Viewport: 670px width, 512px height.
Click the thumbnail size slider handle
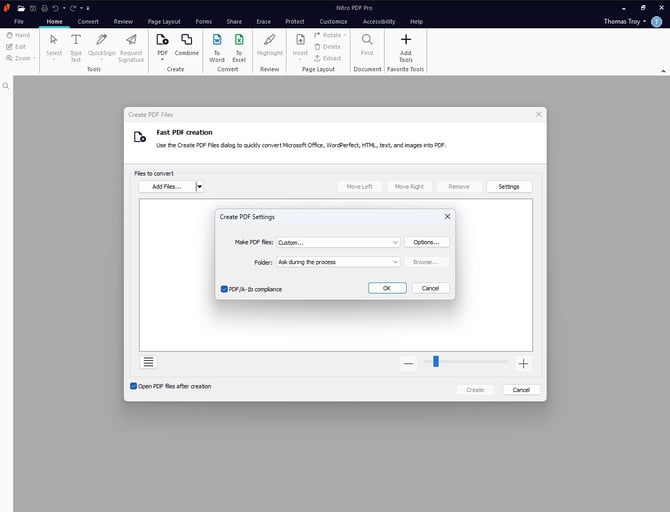436,362
